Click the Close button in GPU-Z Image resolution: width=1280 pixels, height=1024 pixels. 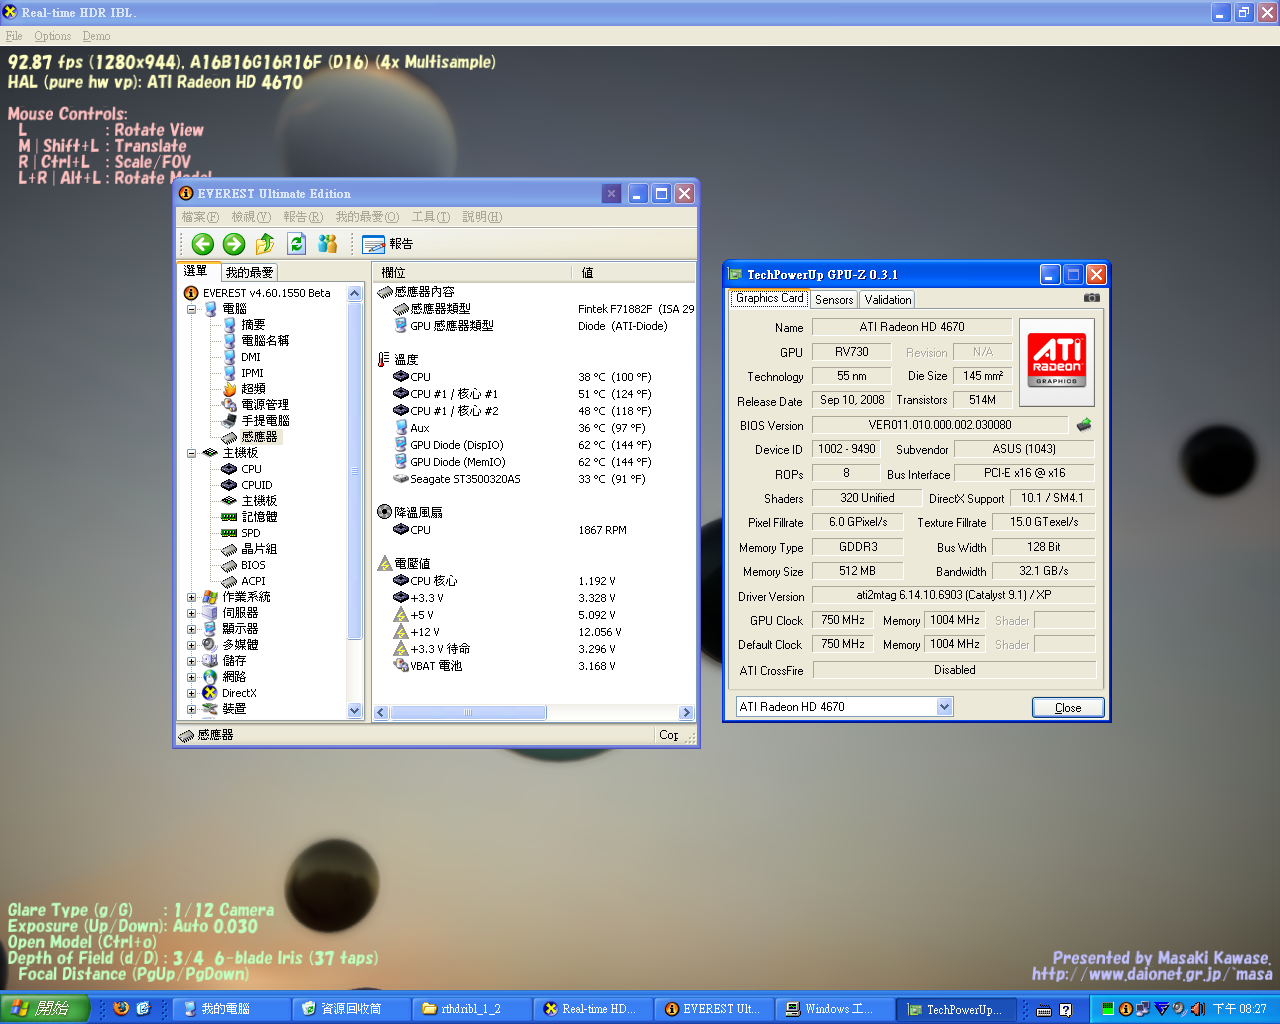tap(1068, 707)
